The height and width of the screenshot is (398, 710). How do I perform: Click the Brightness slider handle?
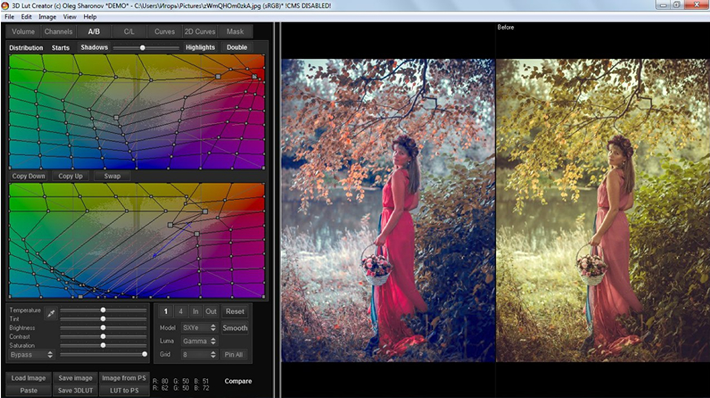[103, 327]
